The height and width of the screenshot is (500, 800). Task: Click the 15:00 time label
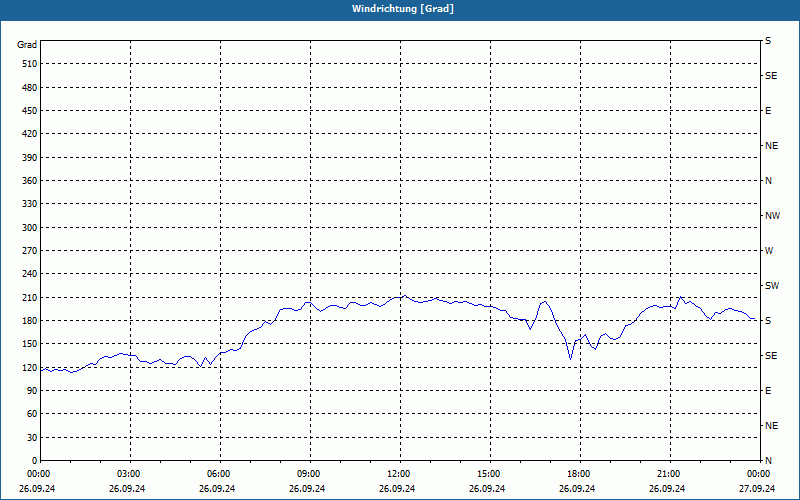489,474
